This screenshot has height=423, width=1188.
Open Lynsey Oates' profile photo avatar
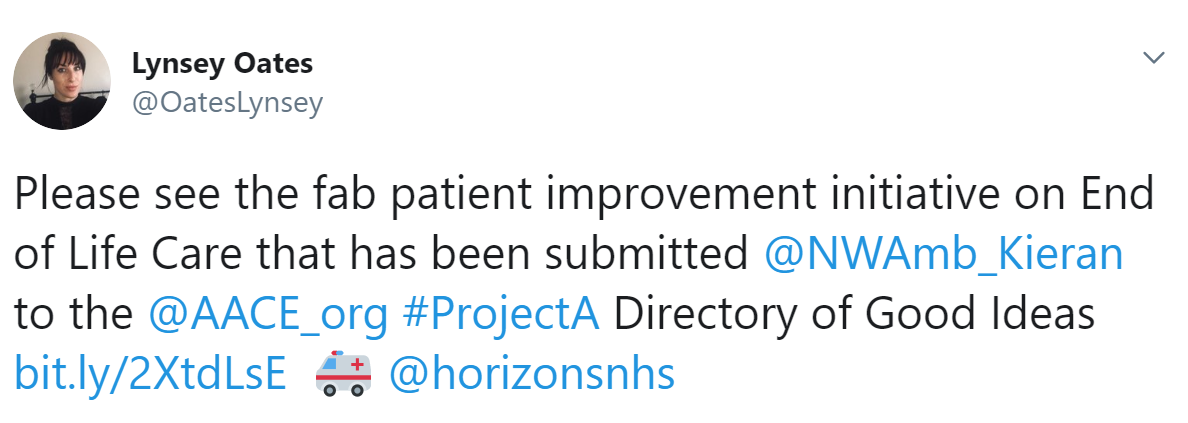click(62, 80)
